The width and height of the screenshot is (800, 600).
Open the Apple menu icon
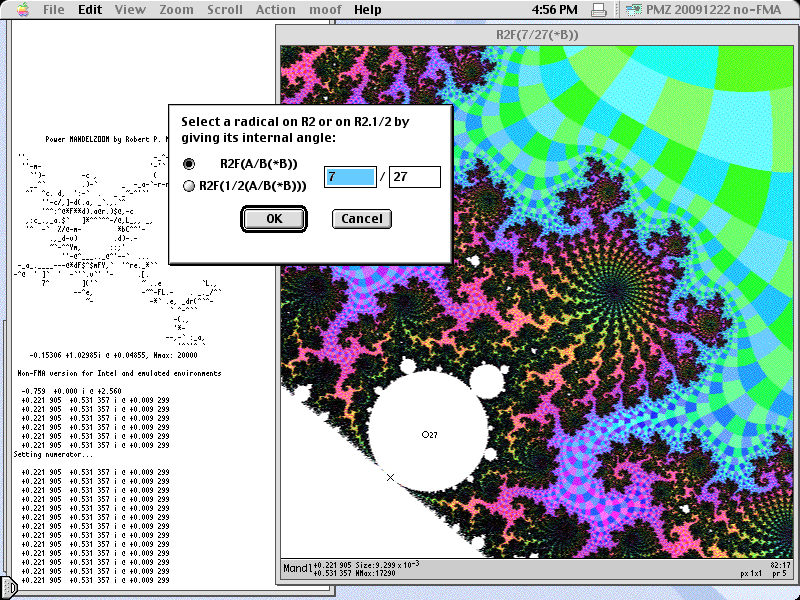click(x=23, y=10)
